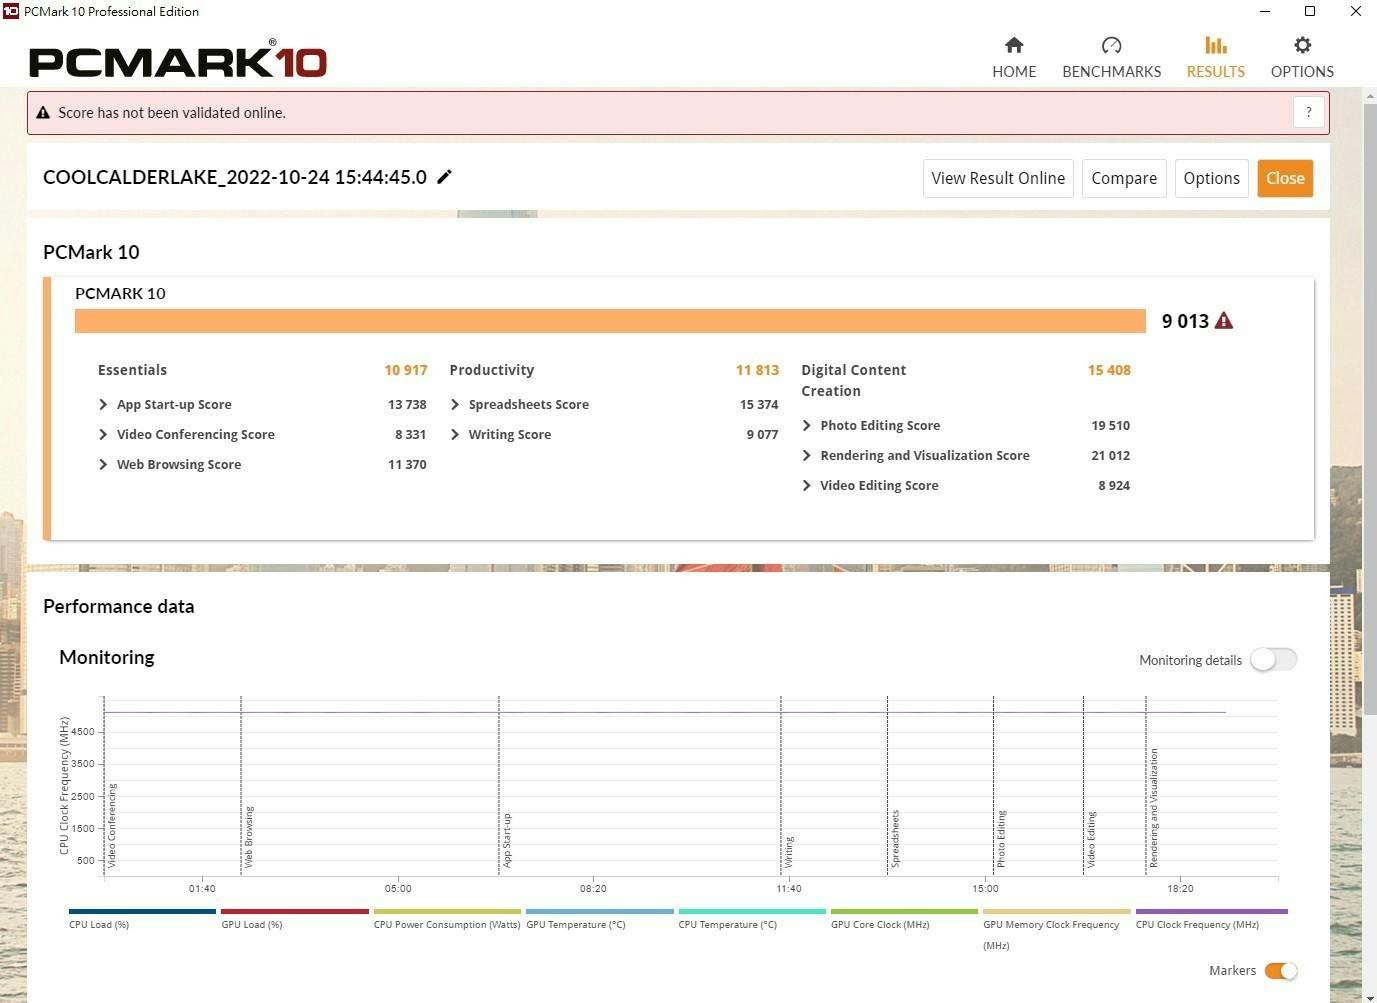Click red warning triangle beside score 9 013

[x=1224, y=321]
